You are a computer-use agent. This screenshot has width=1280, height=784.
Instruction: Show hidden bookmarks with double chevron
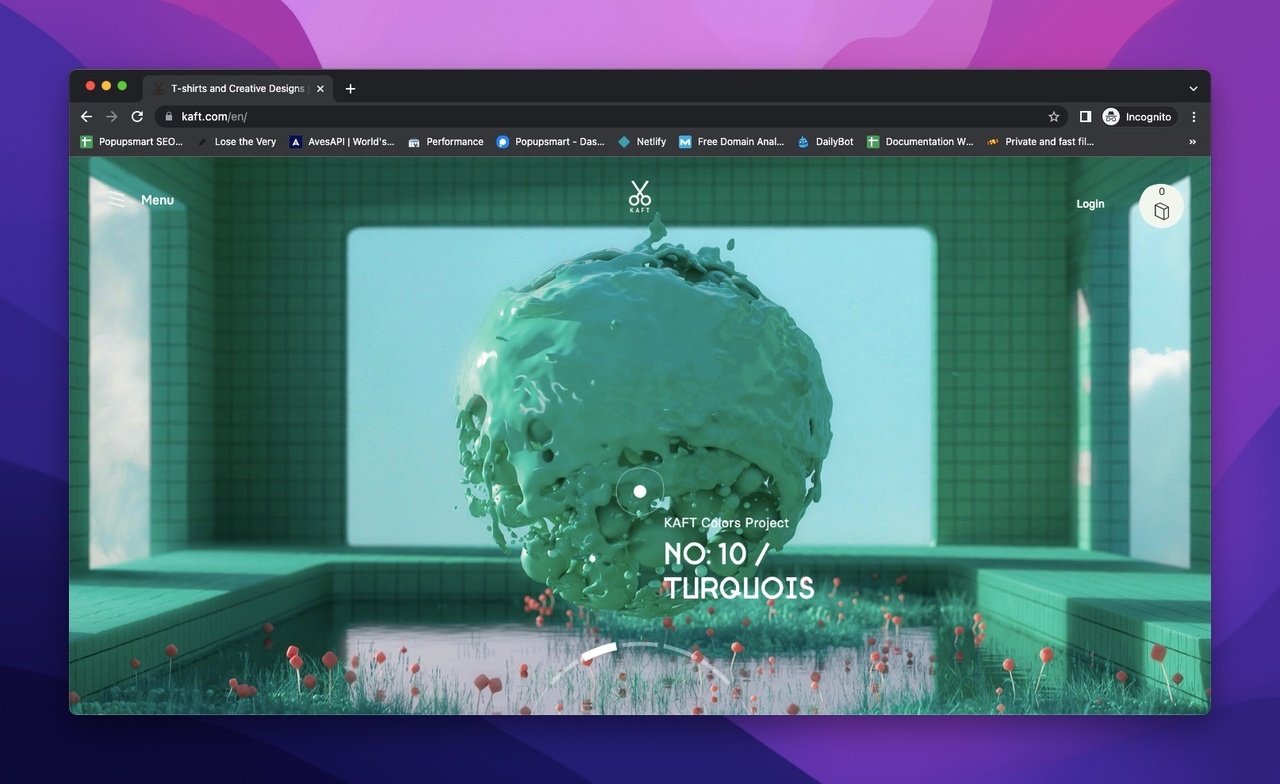pyautogui.click(x=1192, y=142)
